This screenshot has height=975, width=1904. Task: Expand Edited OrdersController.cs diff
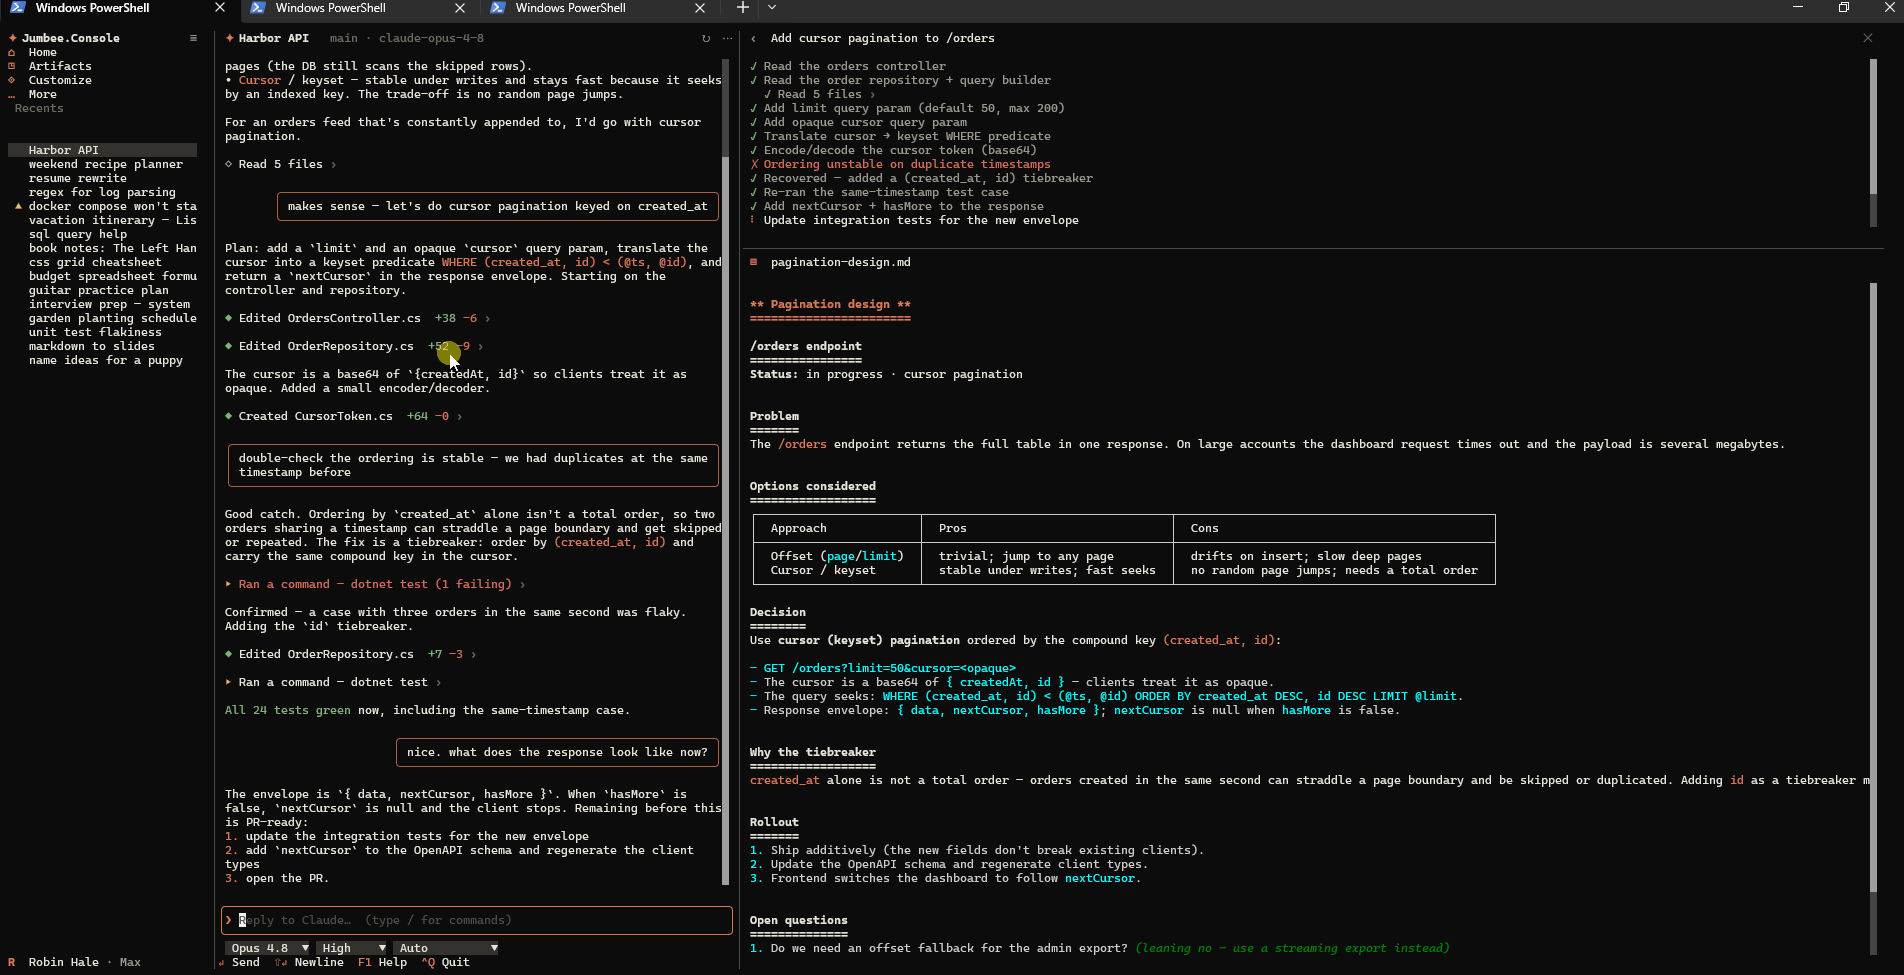coord(357,318)
